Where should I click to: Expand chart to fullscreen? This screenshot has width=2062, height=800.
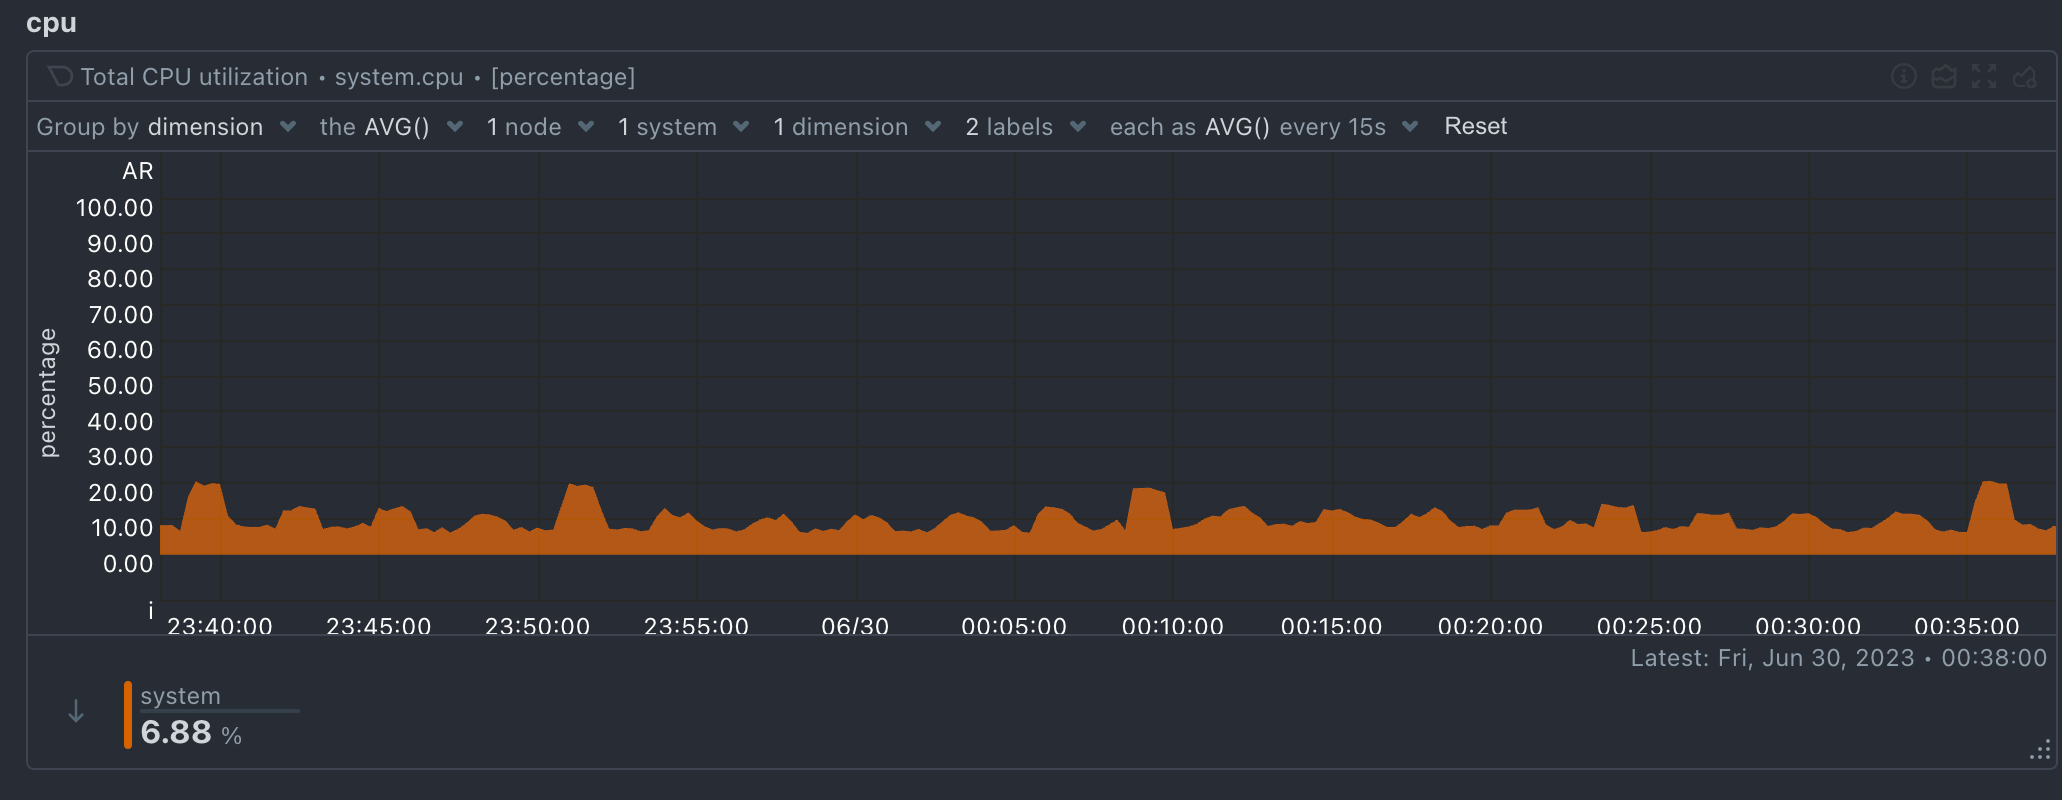(1984, 77)
